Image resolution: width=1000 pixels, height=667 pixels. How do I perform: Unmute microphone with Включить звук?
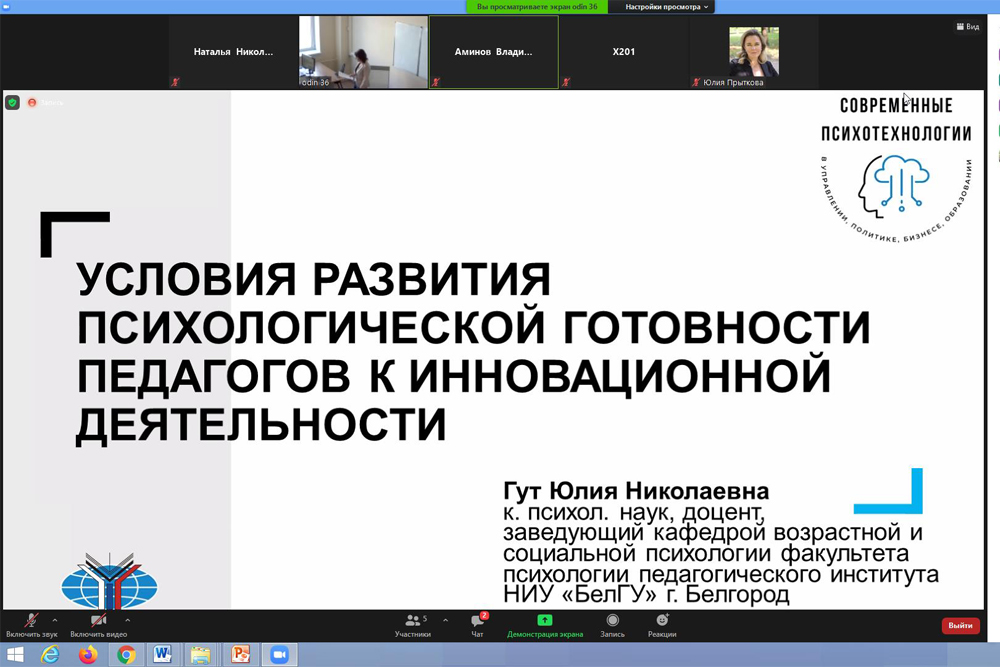pyautogui.click(x=31, y=624)
